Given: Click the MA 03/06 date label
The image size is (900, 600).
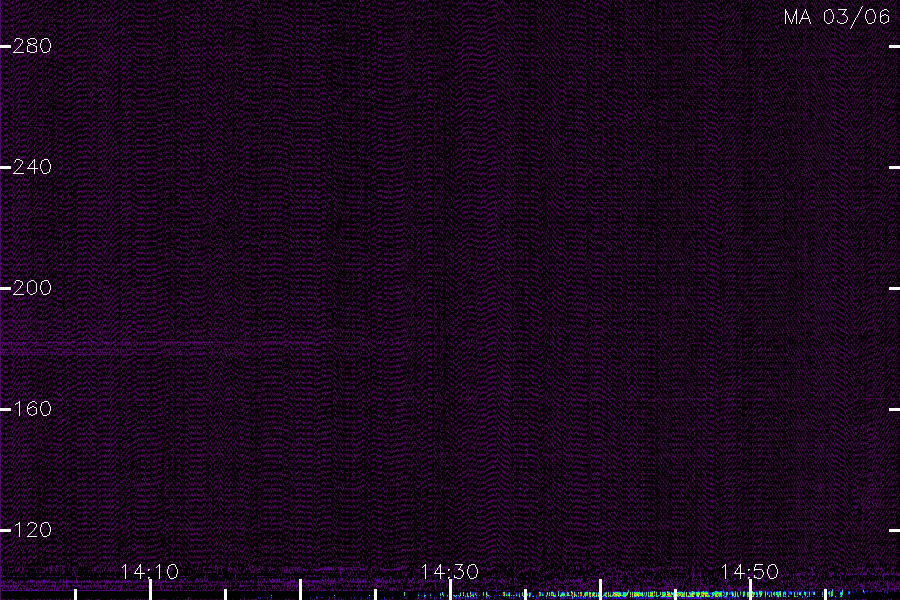Looking at the screenshot, I should (836, 17).
